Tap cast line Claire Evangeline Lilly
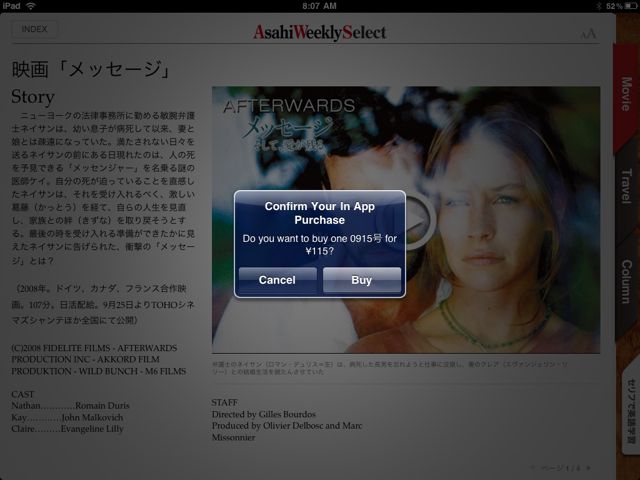Screen dimensions: 640x480 coord(67,429)
